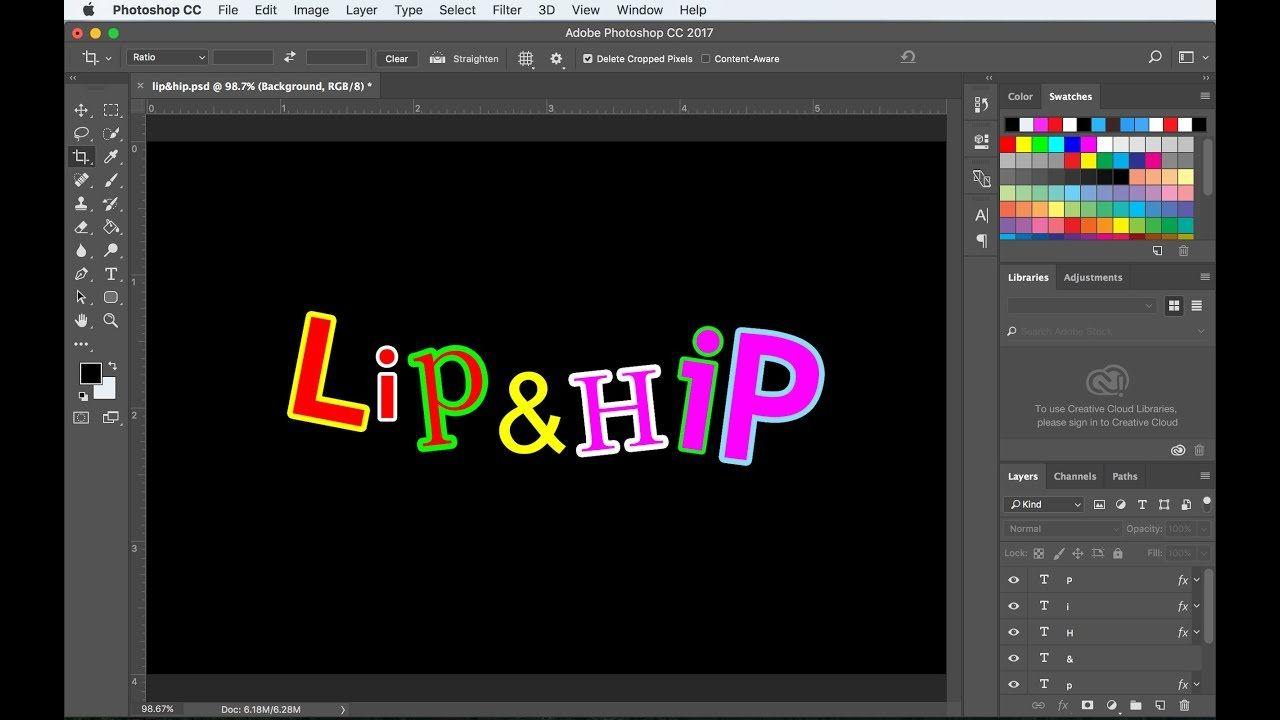Open the Layers panel menu
Image resolution: width=1280 pixels, height=720 pixels.
click(1205, 476)
